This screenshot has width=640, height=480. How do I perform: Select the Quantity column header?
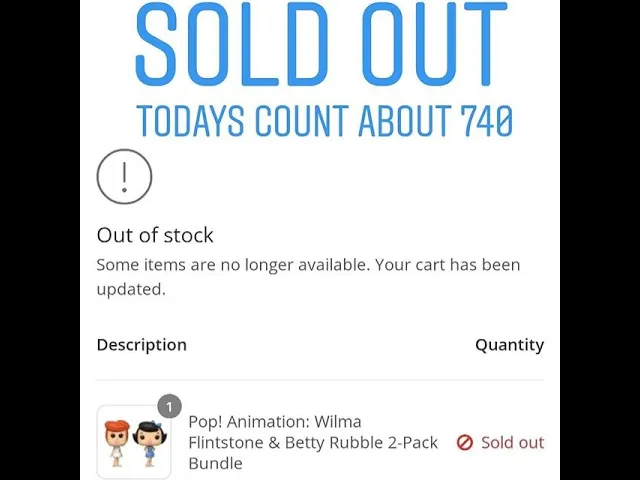pyautogui.click(x=509, y=345)
